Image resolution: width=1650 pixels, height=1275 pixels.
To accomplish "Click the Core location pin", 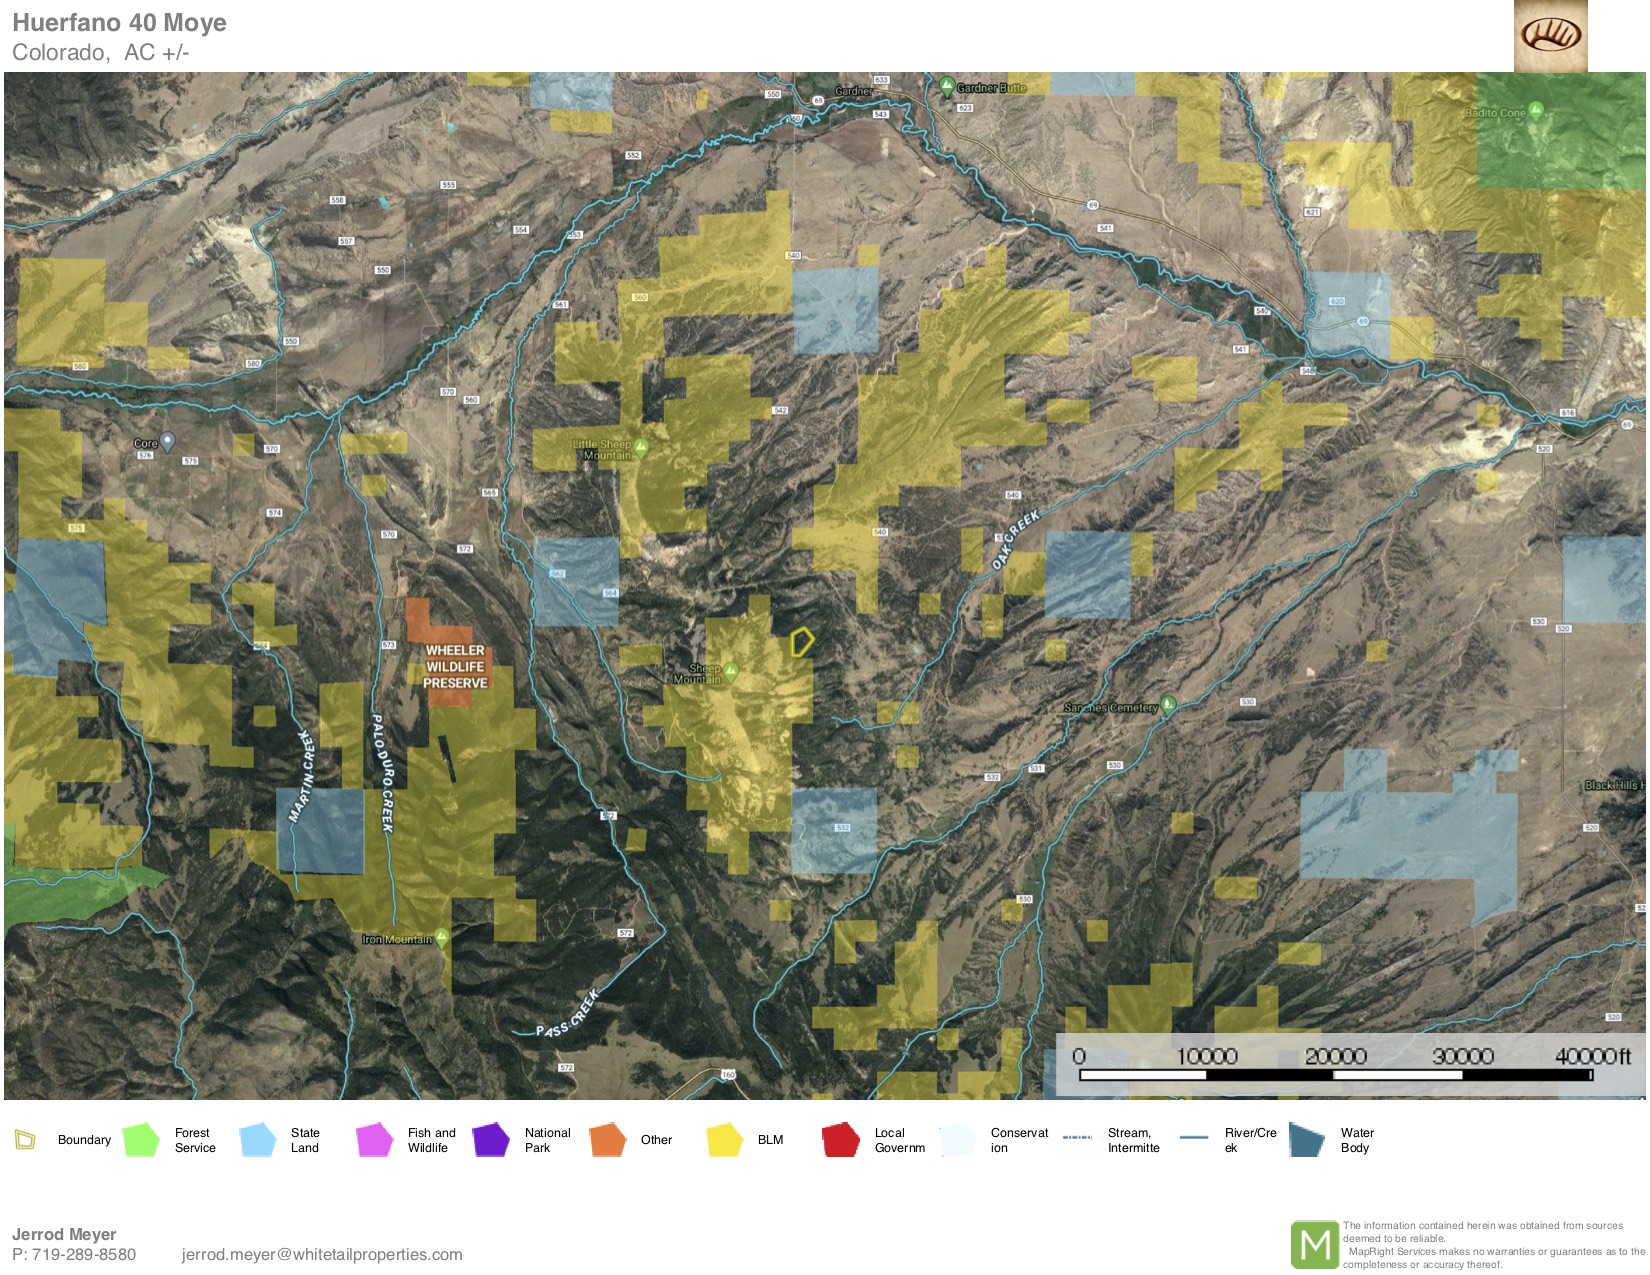I will pyautogui.click(x=168, y=441).
